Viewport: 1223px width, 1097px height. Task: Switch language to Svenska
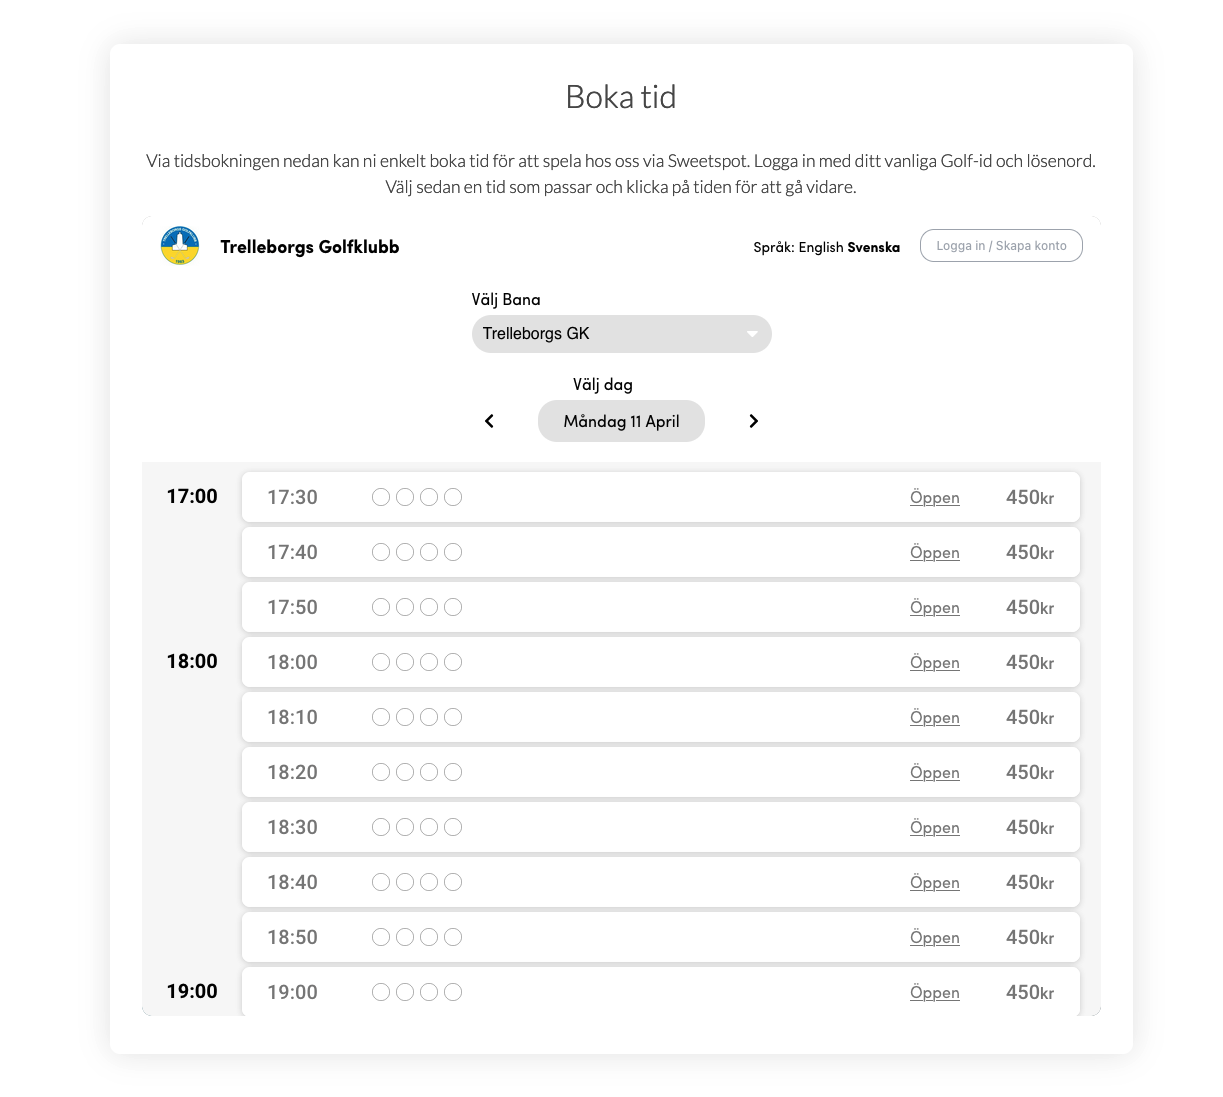873,247
